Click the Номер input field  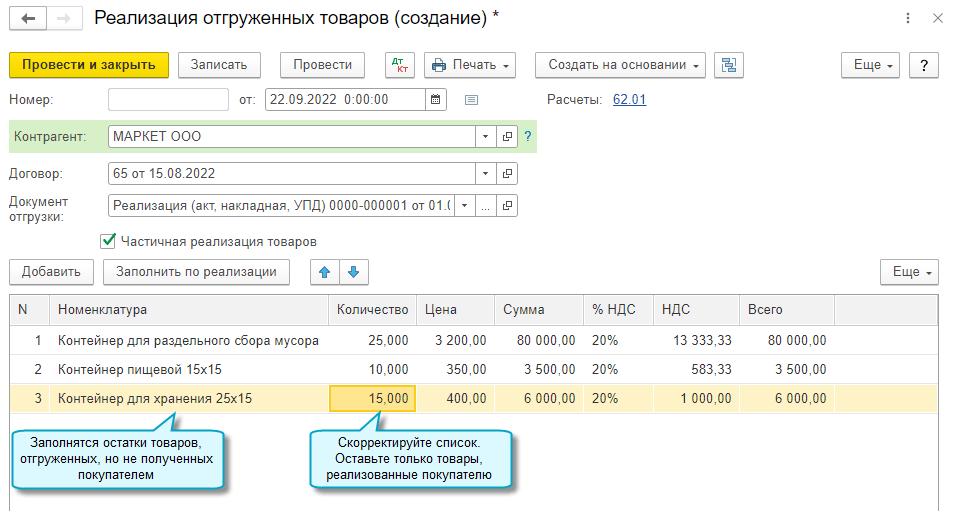coord(168,100)
